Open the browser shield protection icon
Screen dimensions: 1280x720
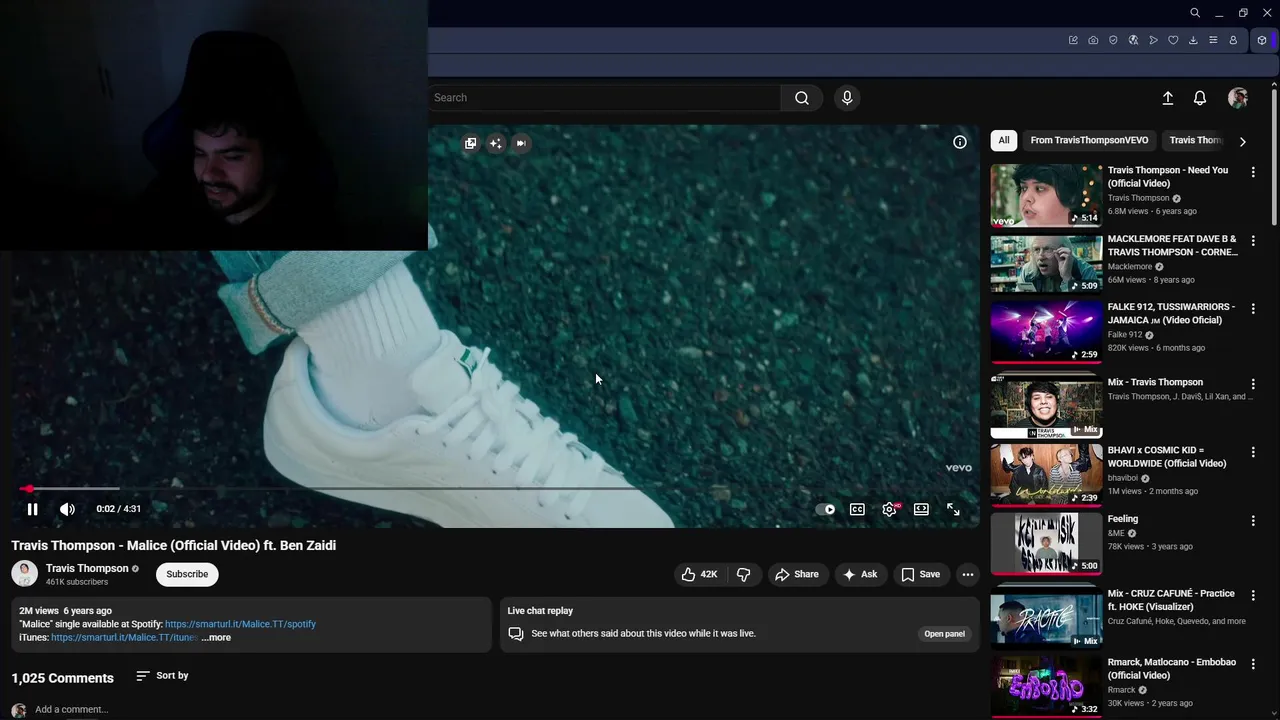[1113, 40]
